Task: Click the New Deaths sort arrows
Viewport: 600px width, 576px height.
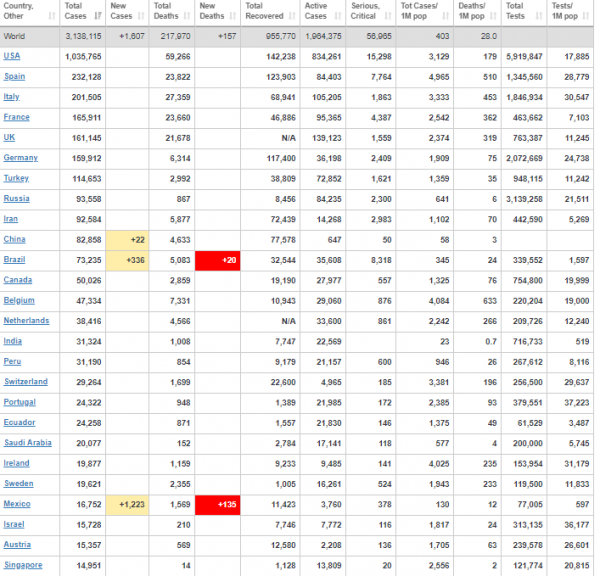Action: tap(233, 16)
